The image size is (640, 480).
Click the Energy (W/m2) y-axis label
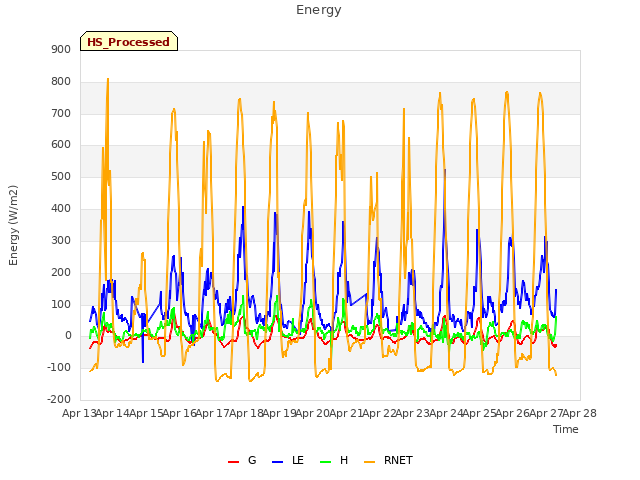[x=13, y=225]
